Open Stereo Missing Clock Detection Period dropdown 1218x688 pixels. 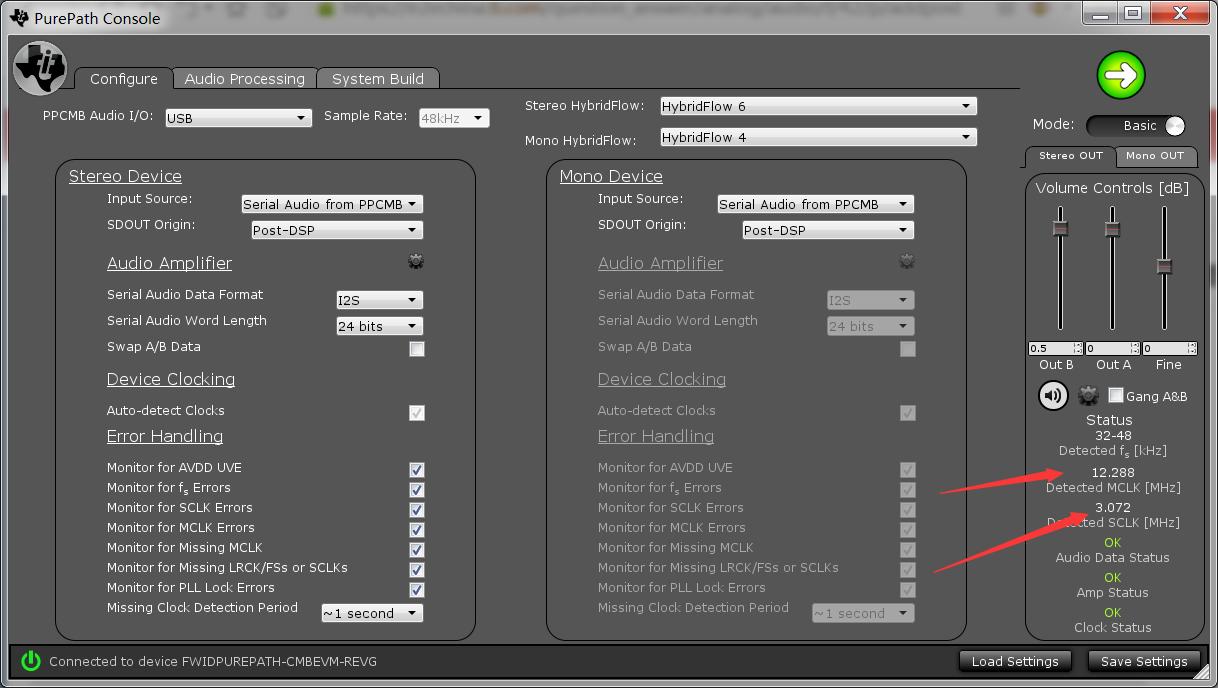click(371, 613)
